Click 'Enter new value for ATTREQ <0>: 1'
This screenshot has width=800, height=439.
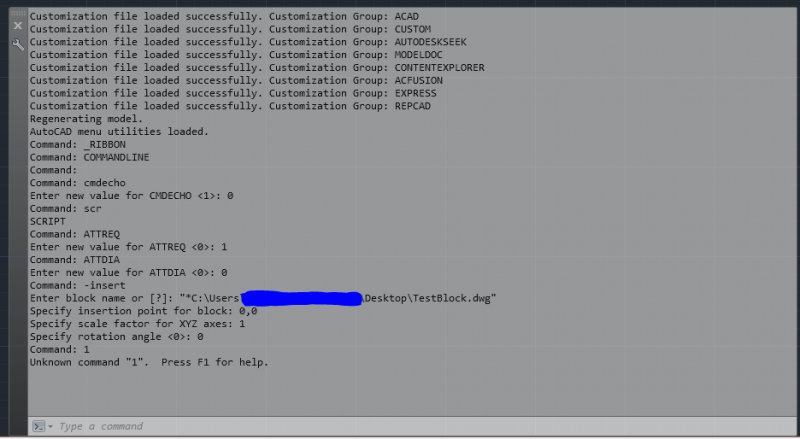point(129,247)
